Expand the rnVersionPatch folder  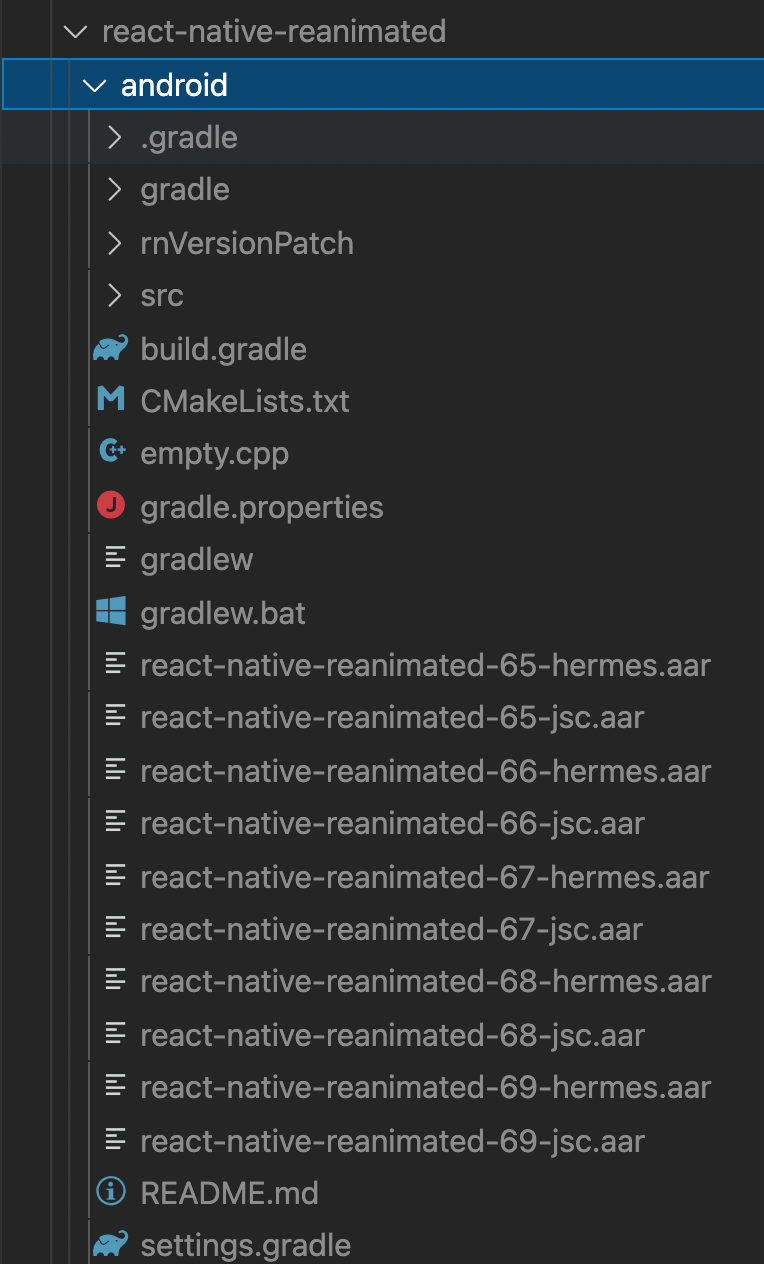[x=113, y=242]
